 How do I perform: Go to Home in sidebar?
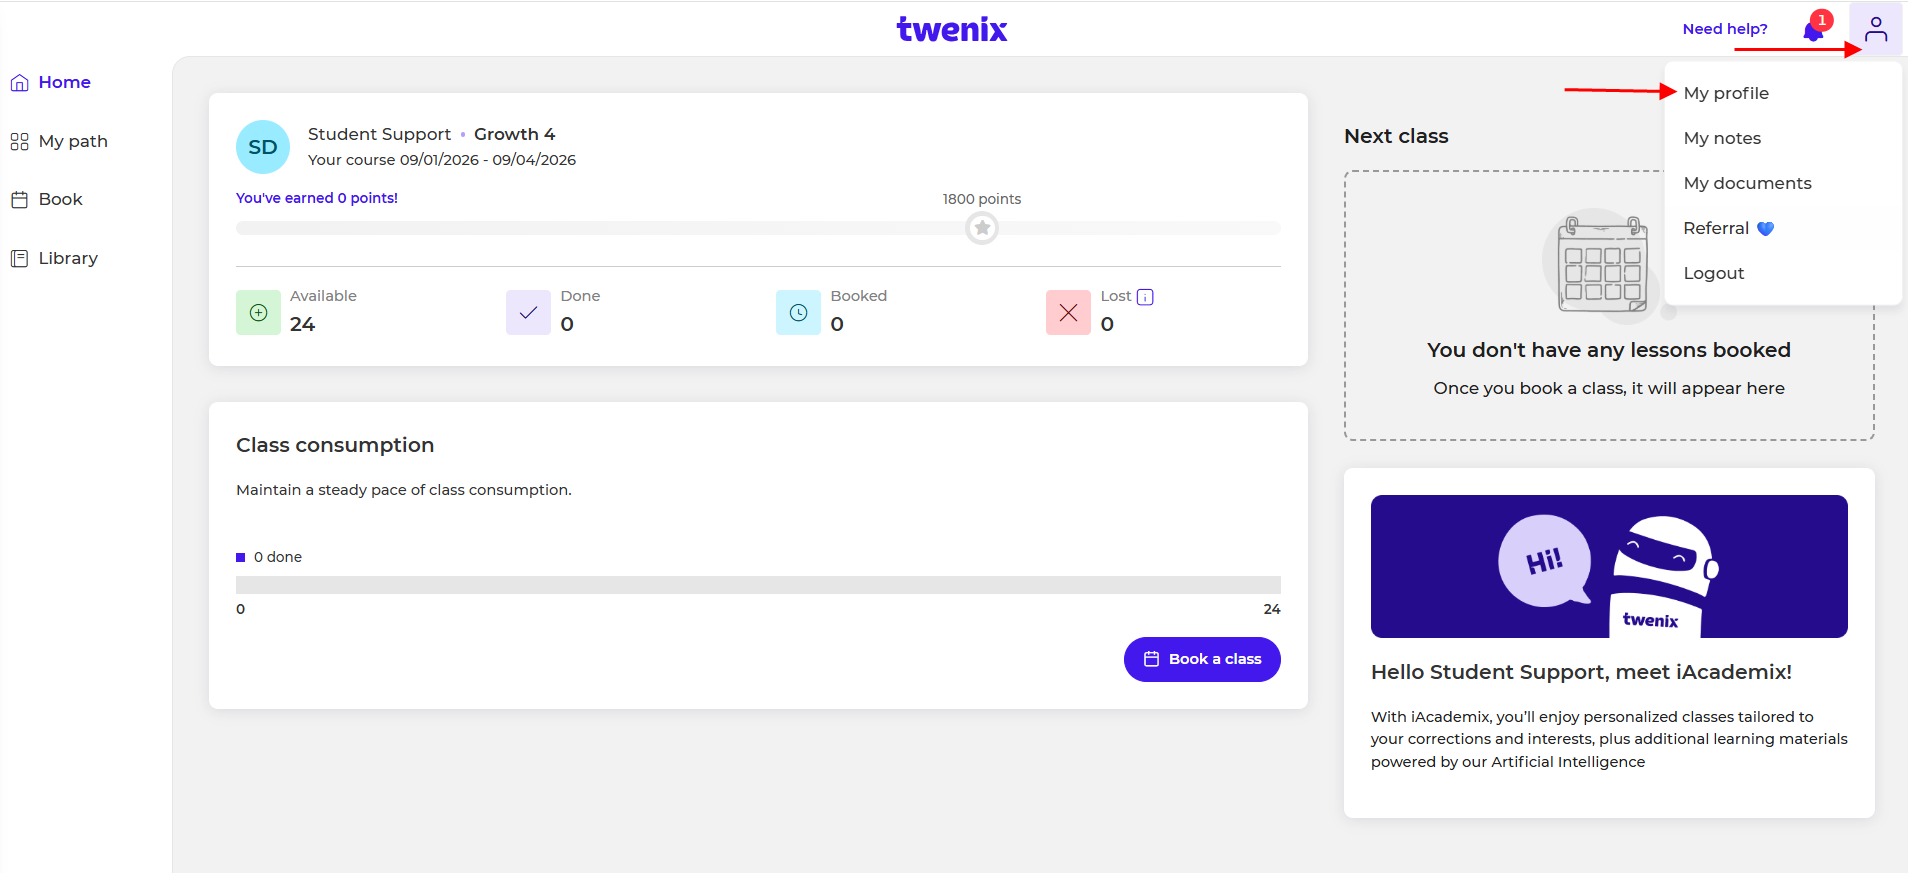click(x=64, y=83)
